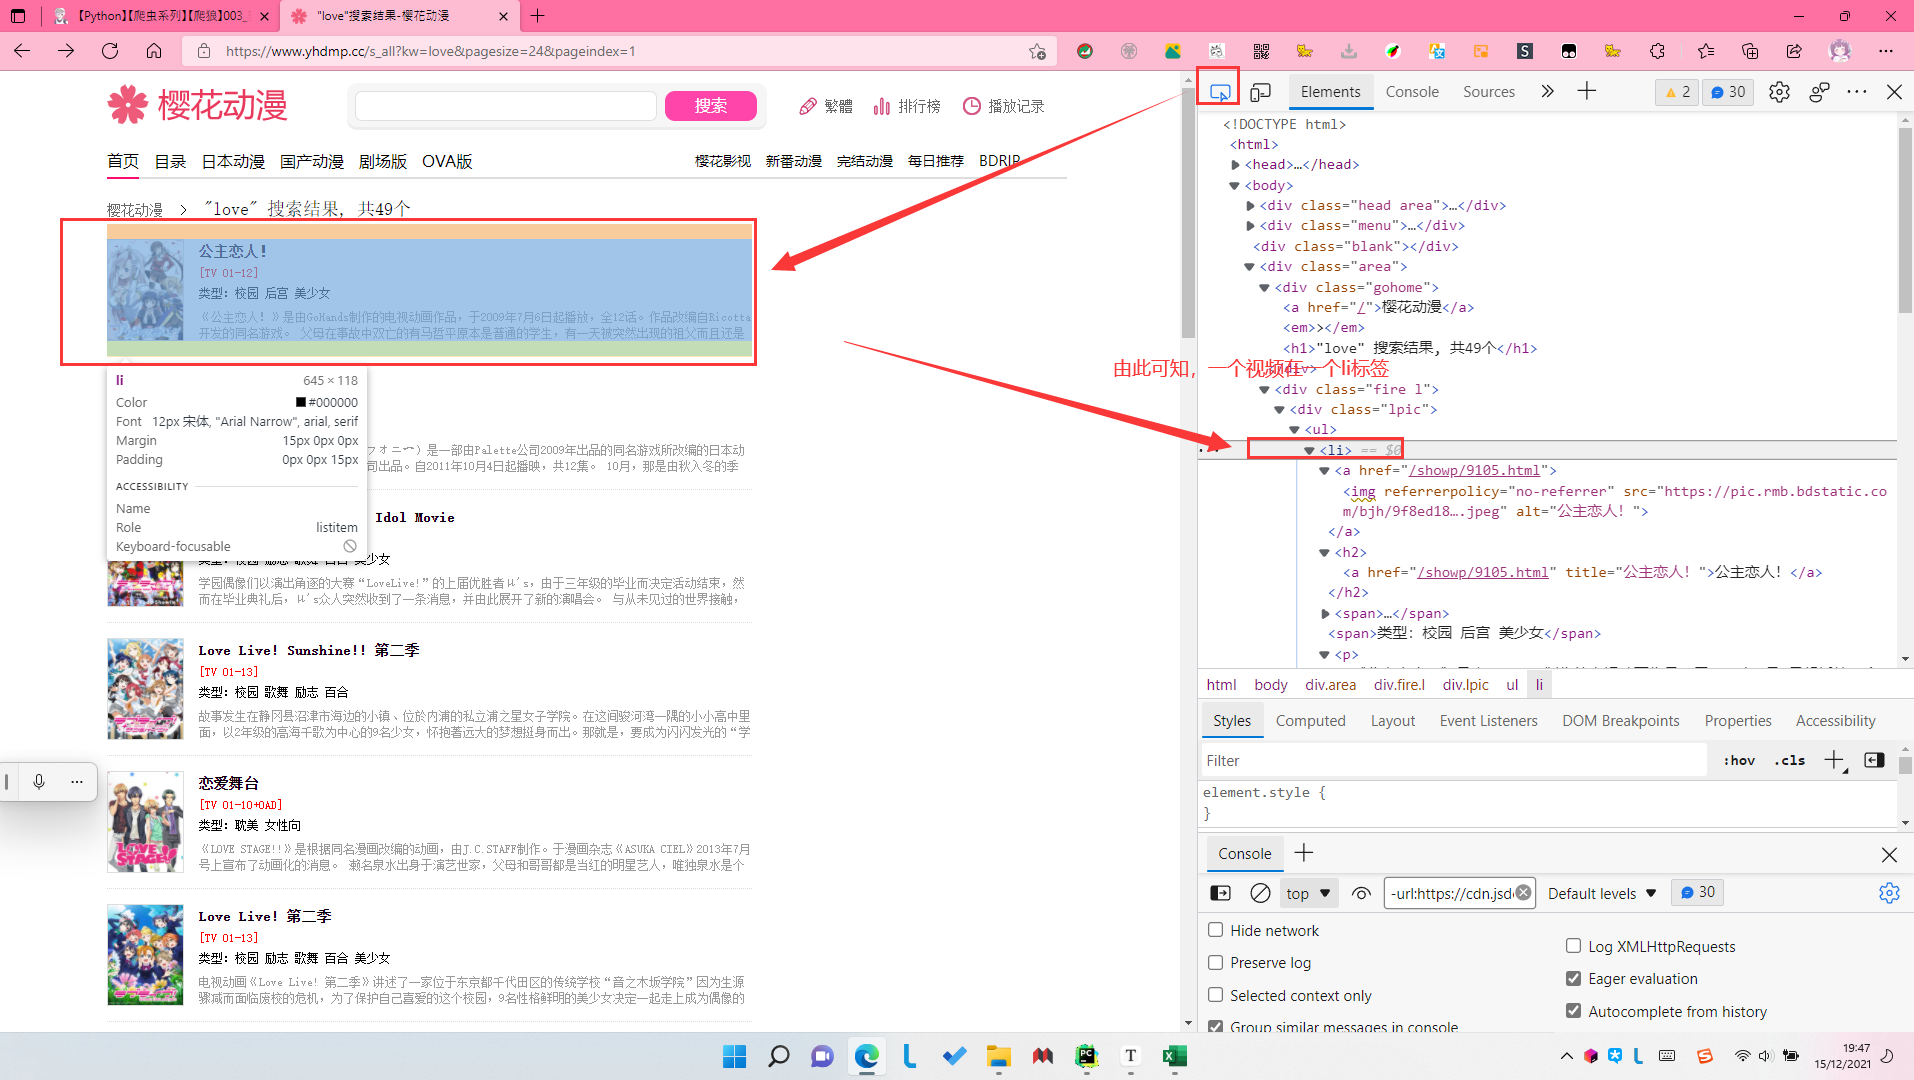Open Excel from the taskbar
Screen dimensions: 1914x1080
point(1174,1056)
